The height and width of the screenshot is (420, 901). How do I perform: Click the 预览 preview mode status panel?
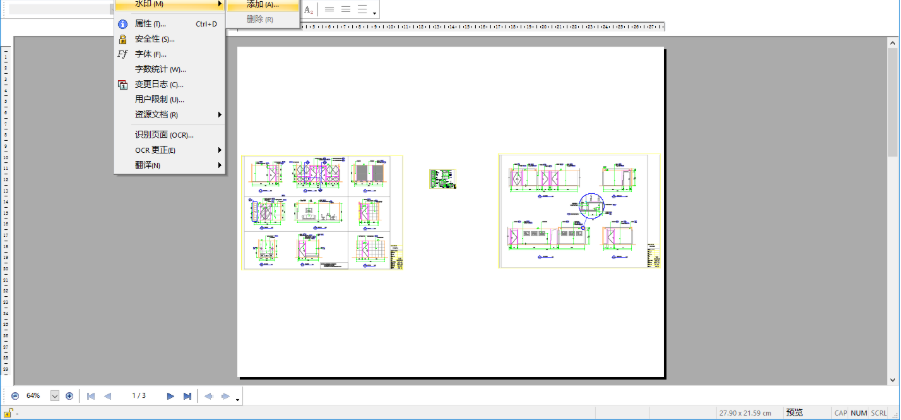(795, 413)
